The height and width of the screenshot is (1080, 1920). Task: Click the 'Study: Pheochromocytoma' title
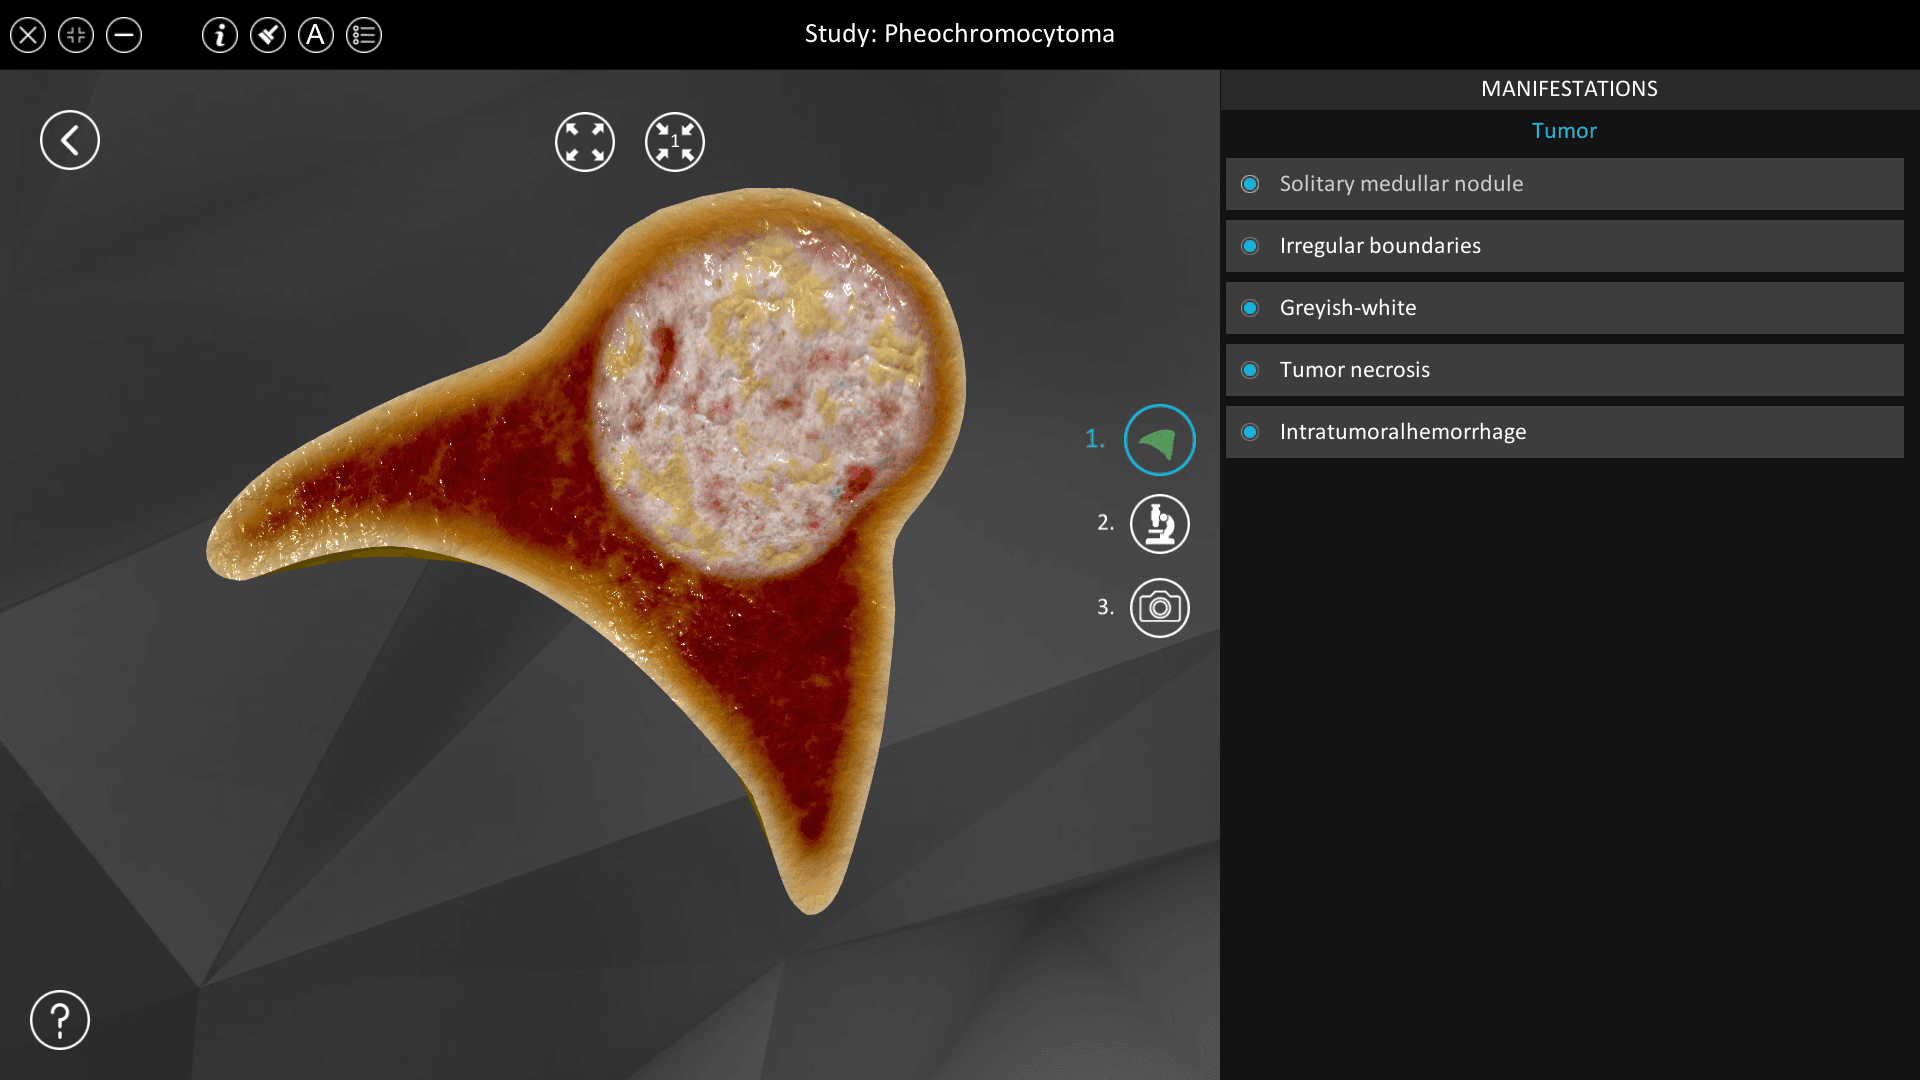pos(959,34)
